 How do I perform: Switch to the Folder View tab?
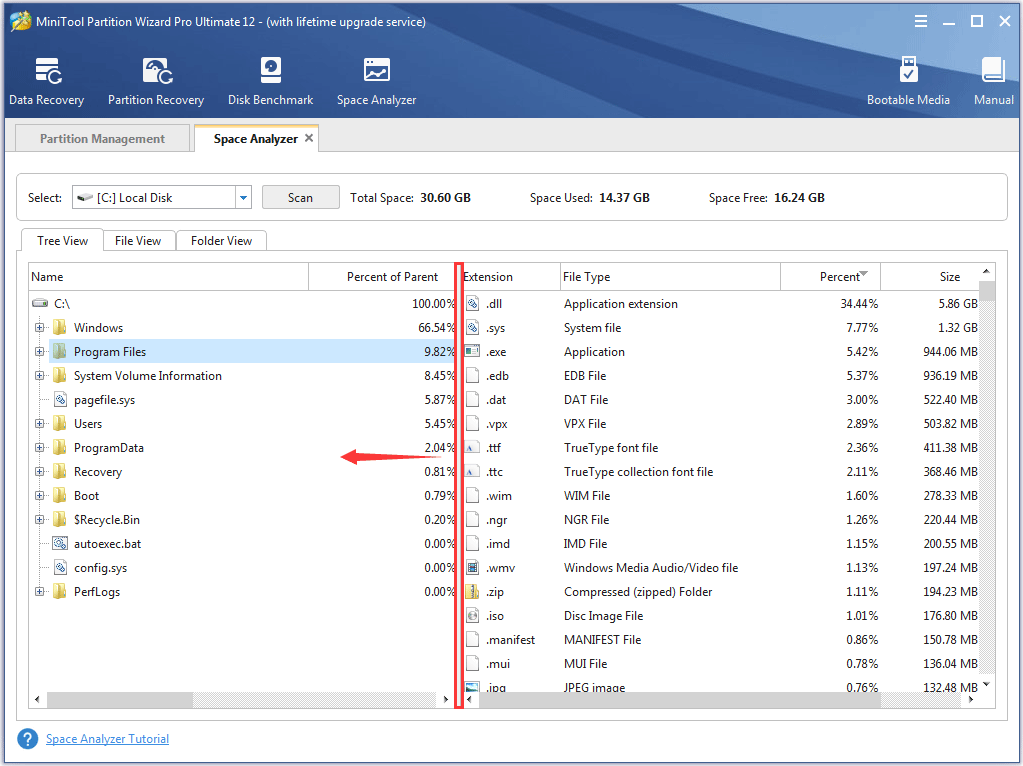pos(220,240)
